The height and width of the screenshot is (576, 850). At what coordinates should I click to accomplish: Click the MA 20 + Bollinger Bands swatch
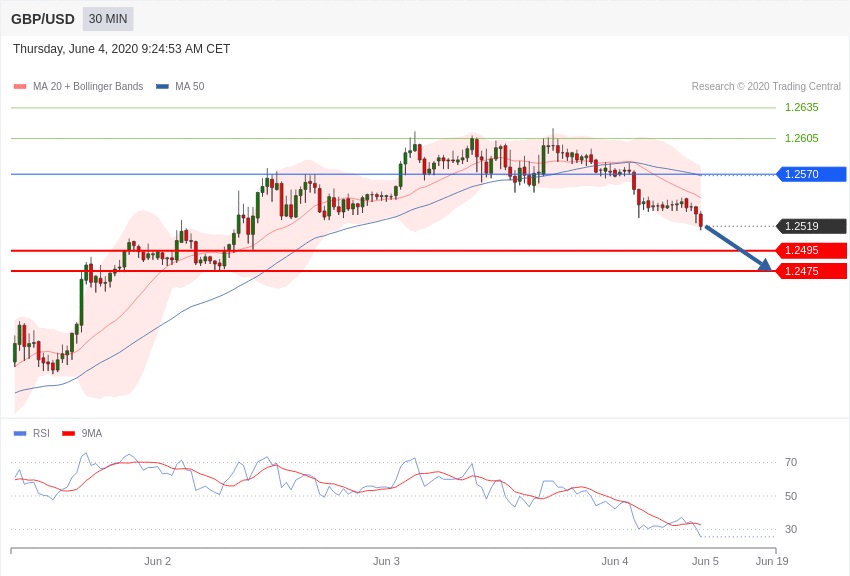20,87
